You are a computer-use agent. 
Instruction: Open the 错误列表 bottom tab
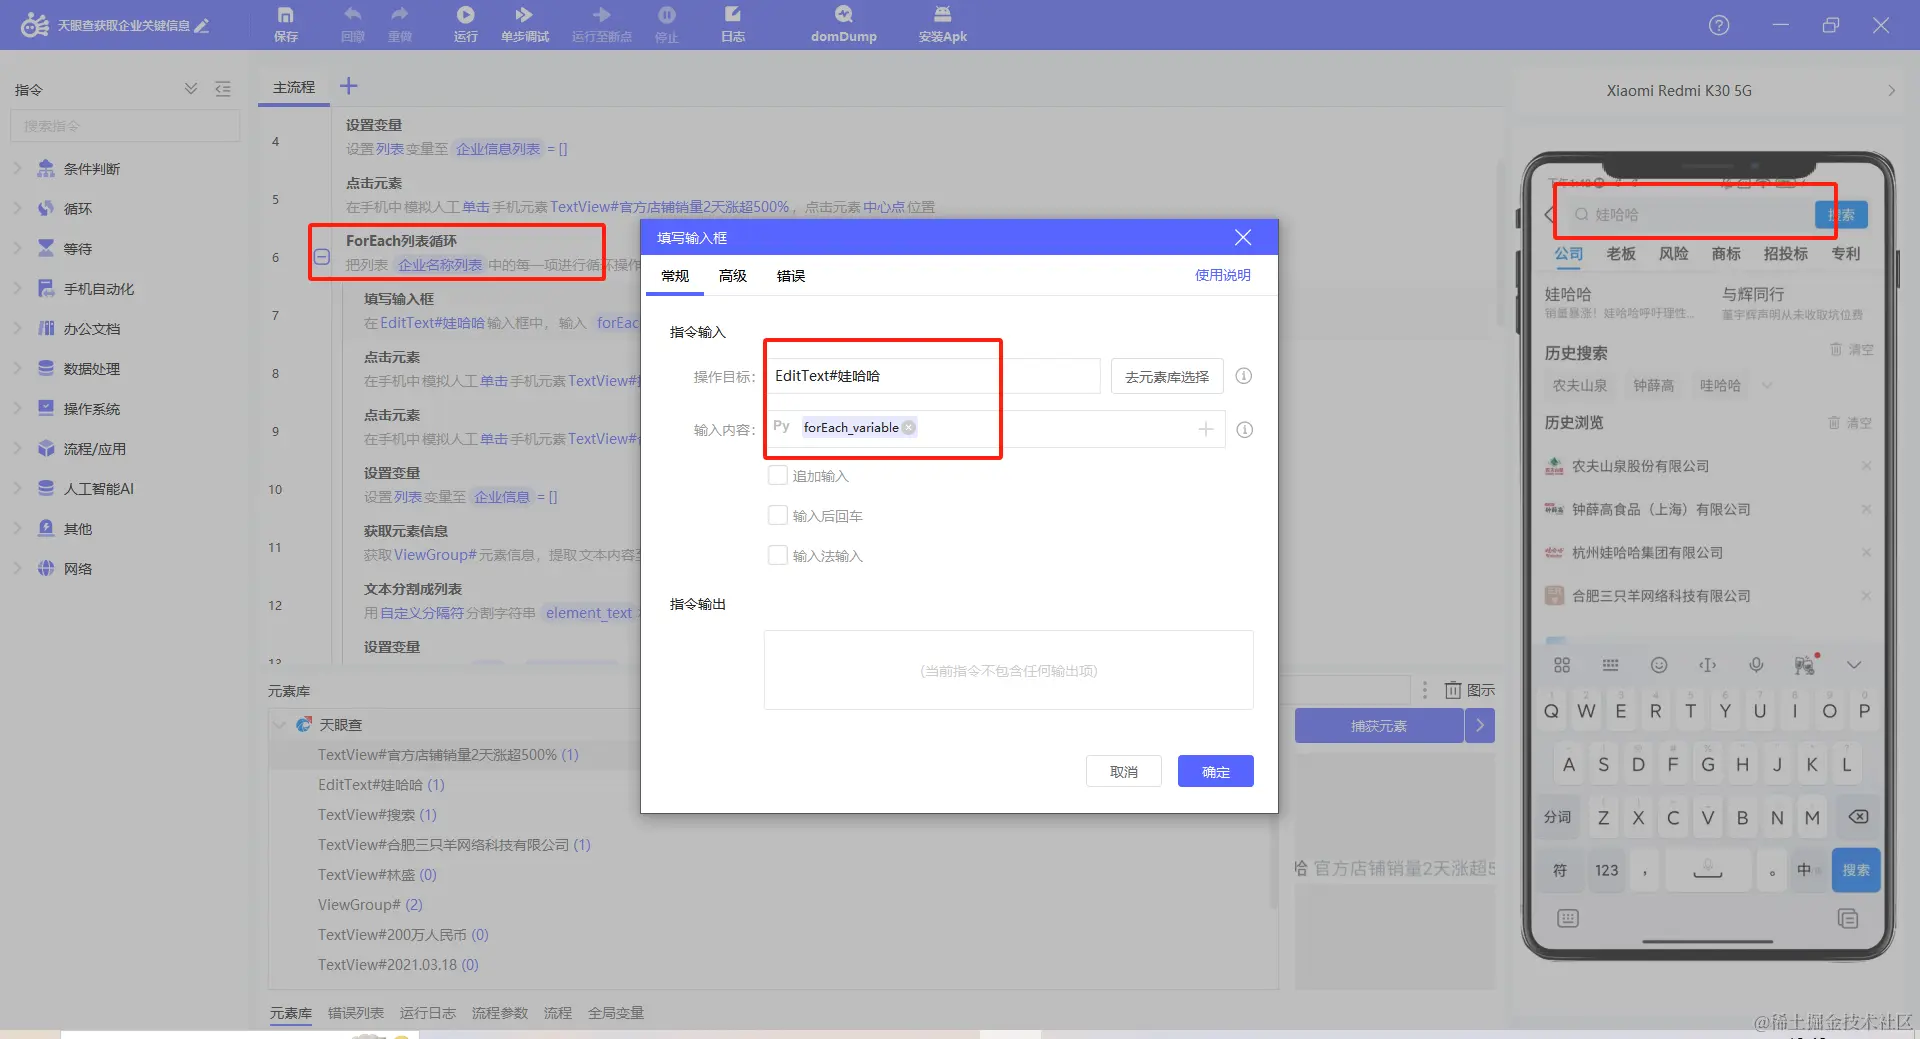point(356,1013)
